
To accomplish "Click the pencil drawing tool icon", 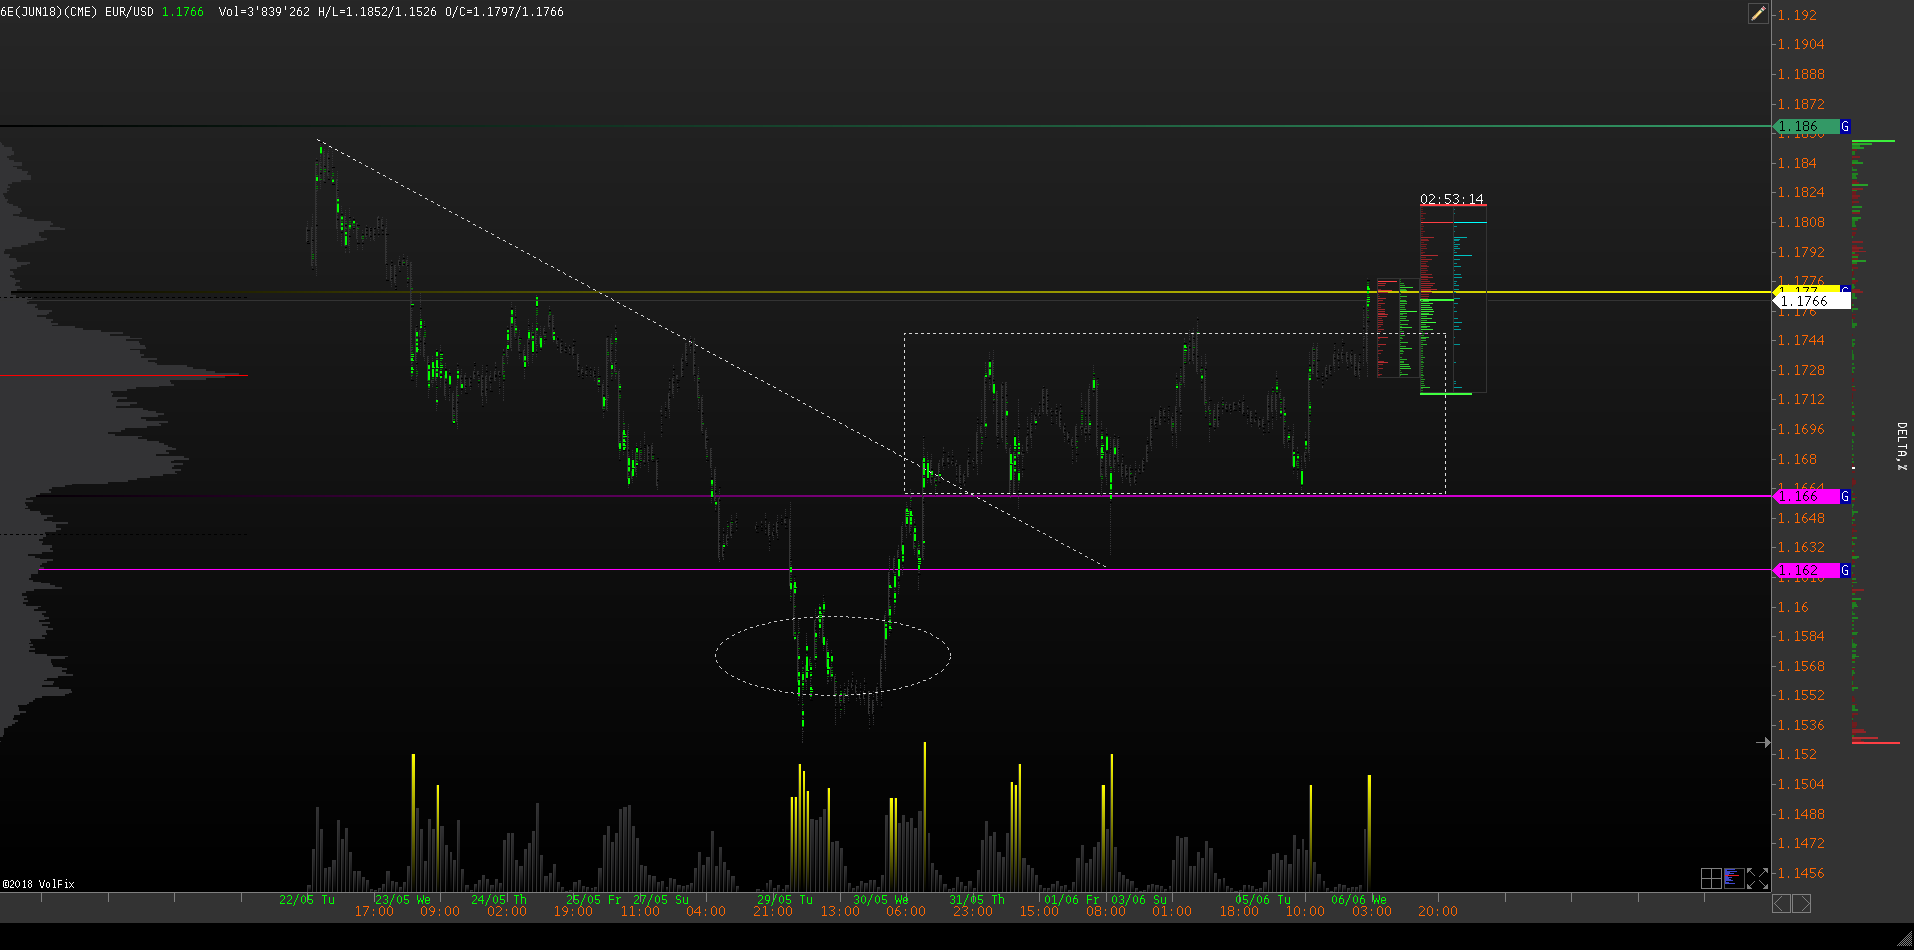I will point(1757,13).
